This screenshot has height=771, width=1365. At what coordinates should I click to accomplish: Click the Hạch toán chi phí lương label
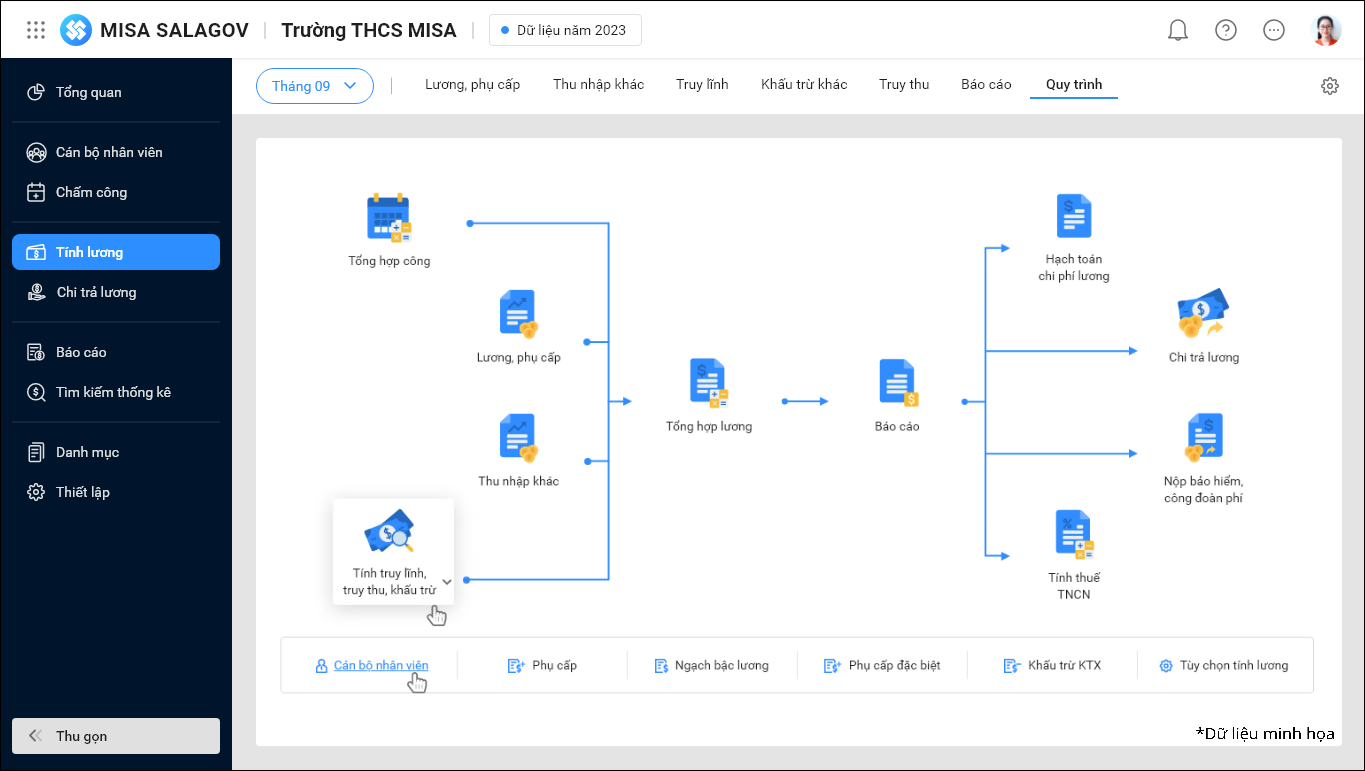coord(1074,267)
